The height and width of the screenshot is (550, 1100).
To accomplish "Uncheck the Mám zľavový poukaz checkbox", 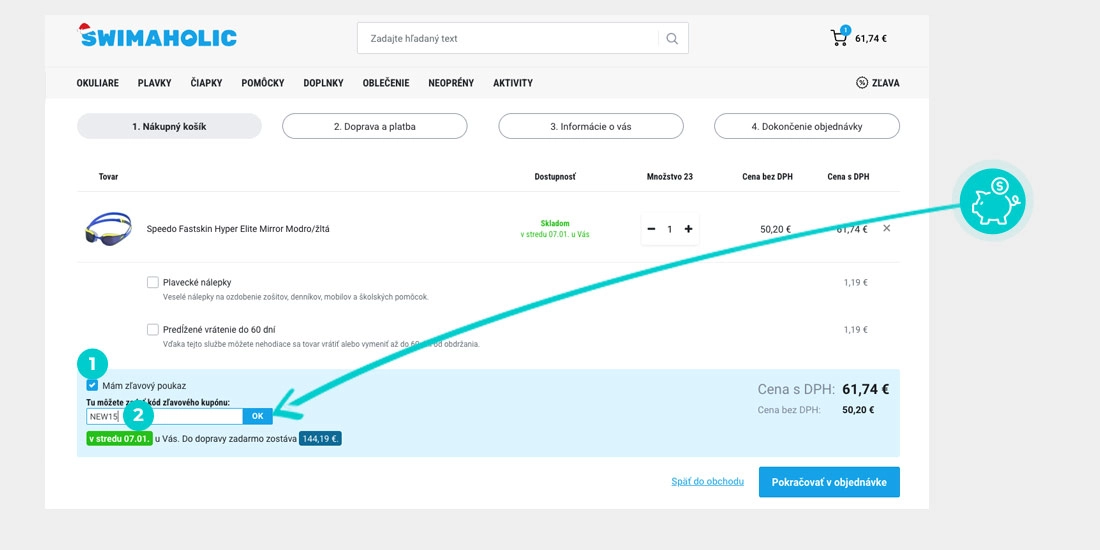I will 92,385.
